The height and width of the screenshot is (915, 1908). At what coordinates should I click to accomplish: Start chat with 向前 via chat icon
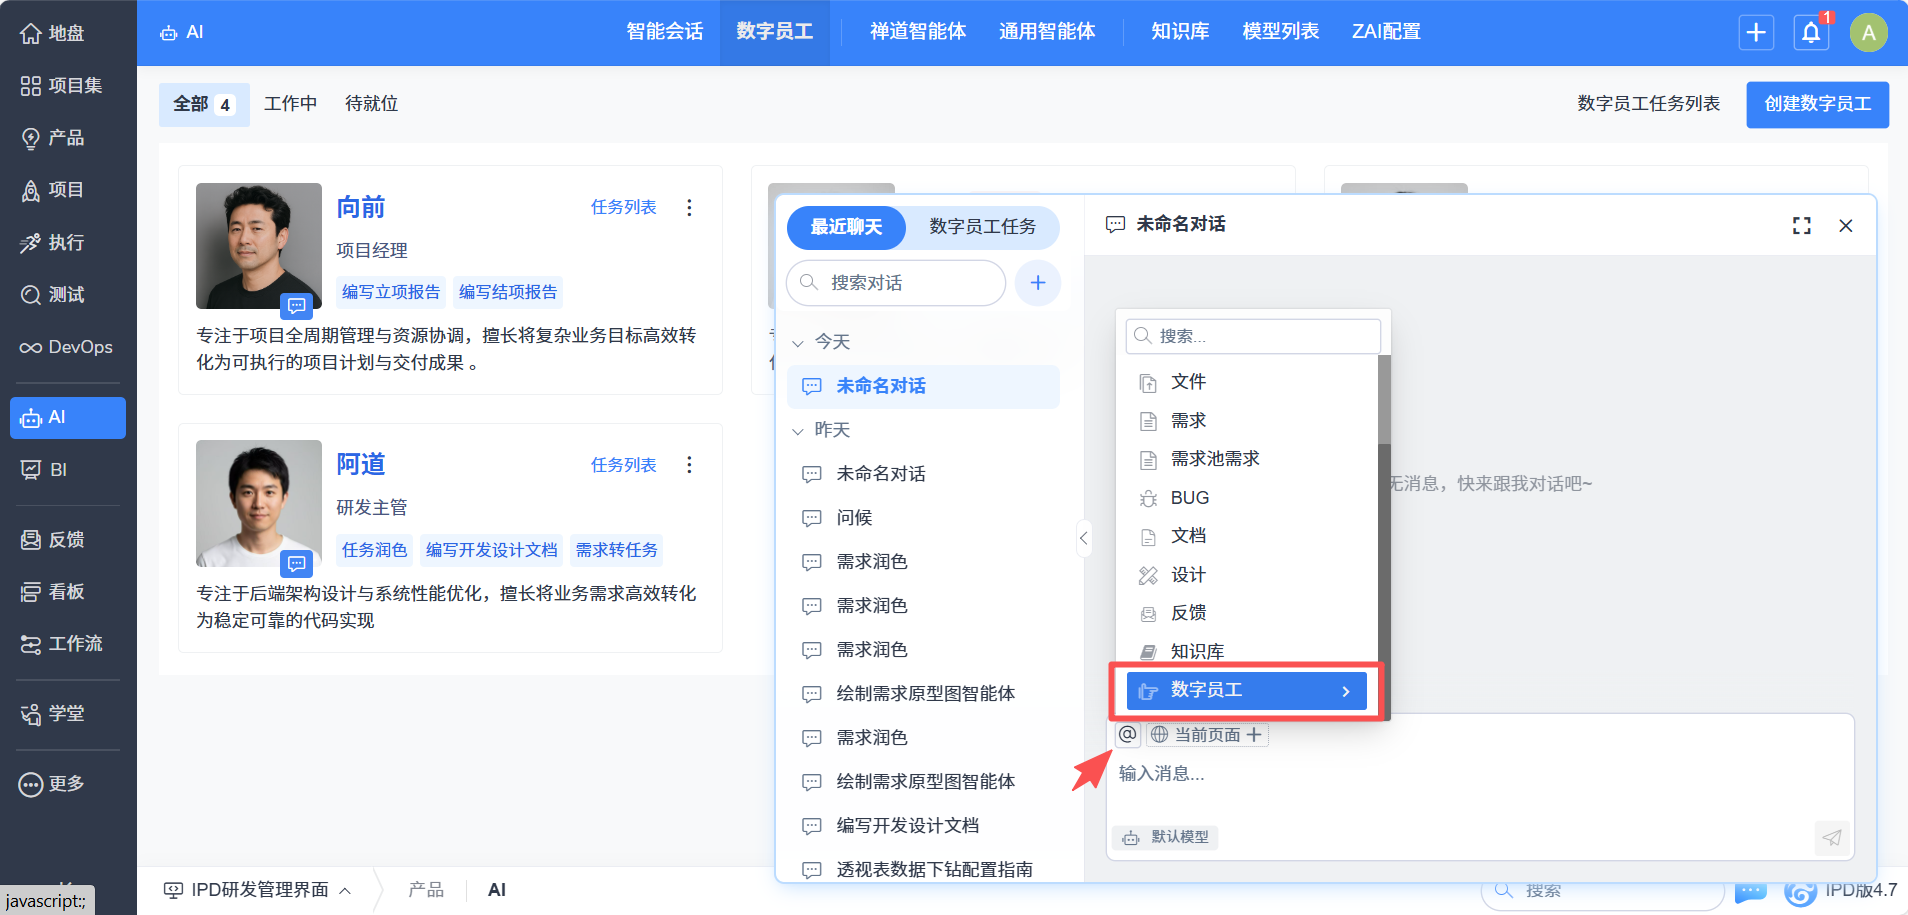(296, 305)
